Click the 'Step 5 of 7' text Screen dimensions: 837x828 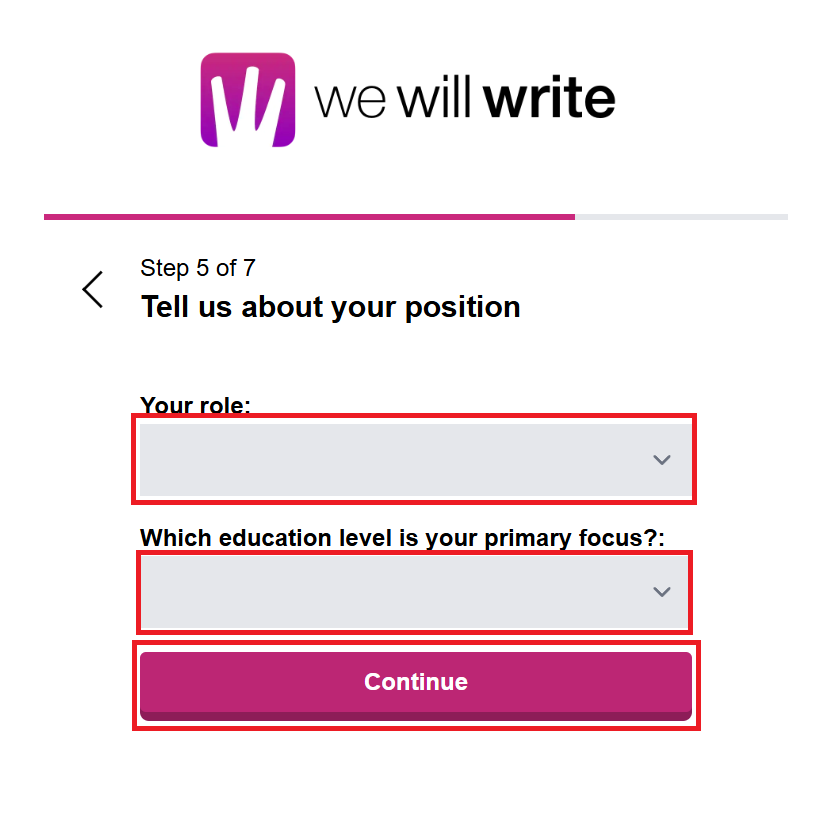(198, 268)
